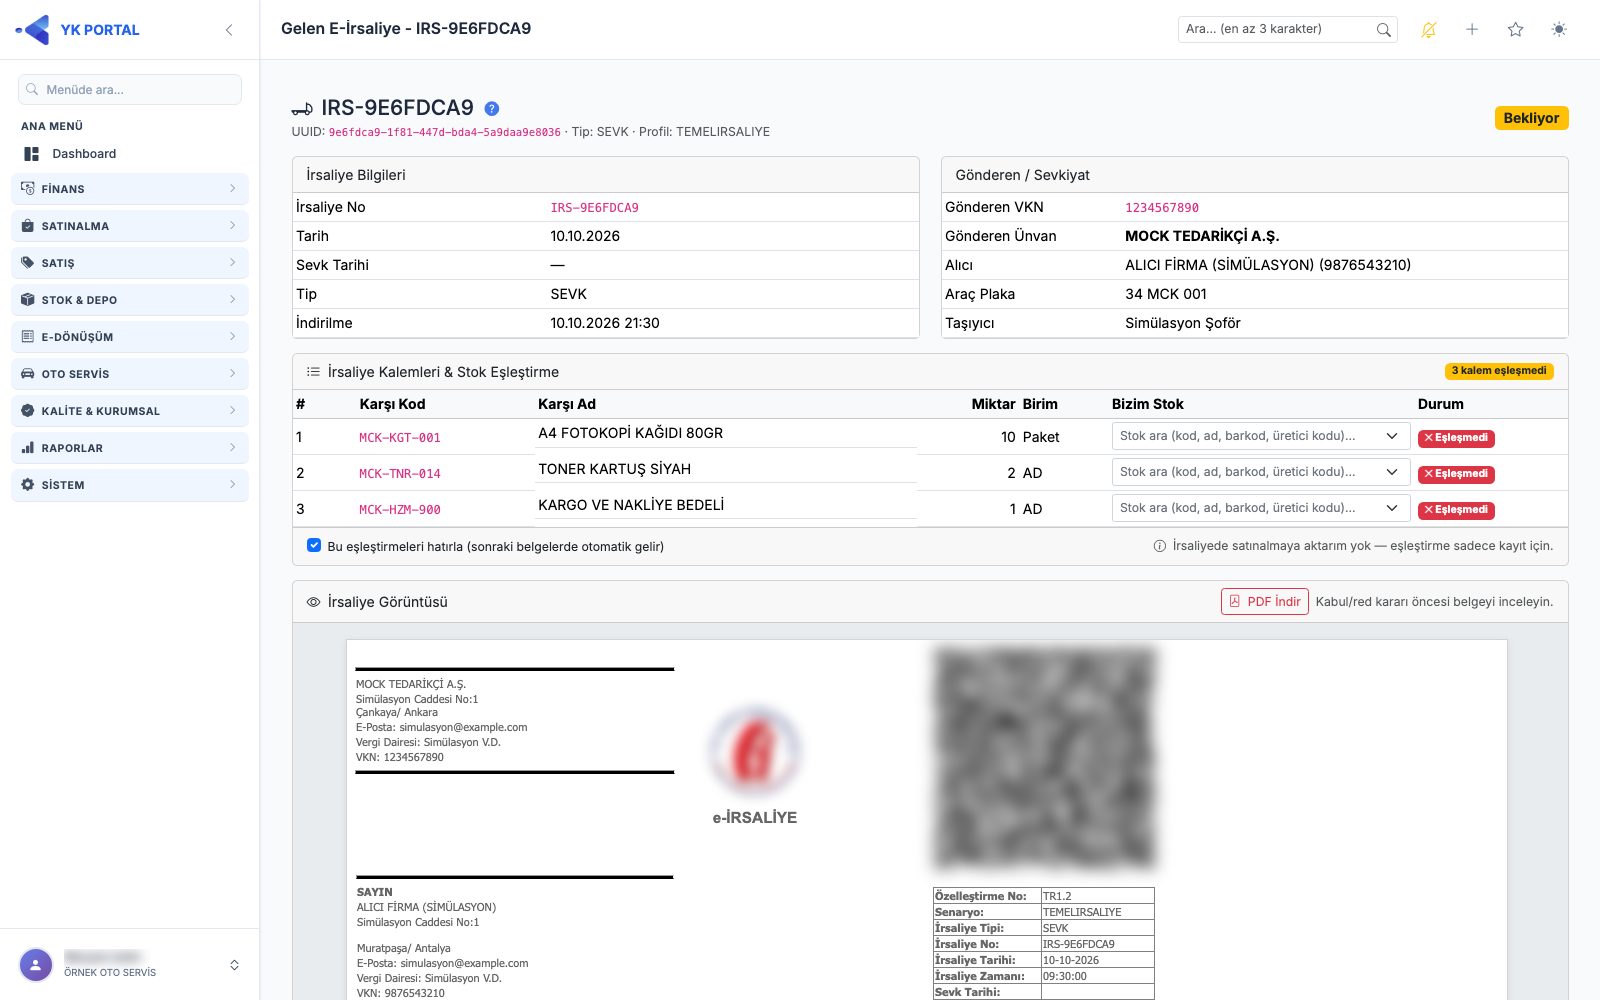Click the '3 kalem eşleşmedi' badge

point(1499,371)
